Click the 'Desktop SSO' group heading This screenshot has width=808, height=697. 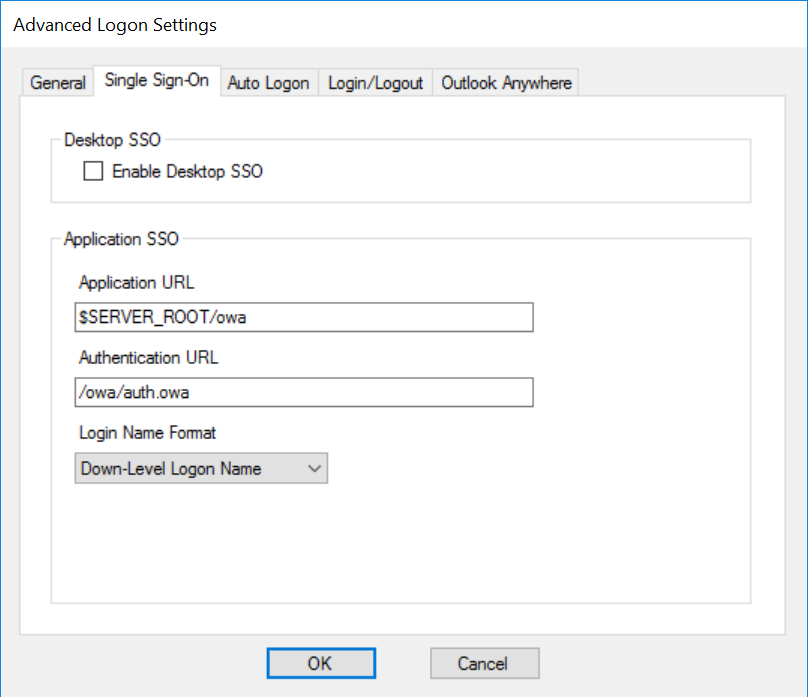click(112, 140)
